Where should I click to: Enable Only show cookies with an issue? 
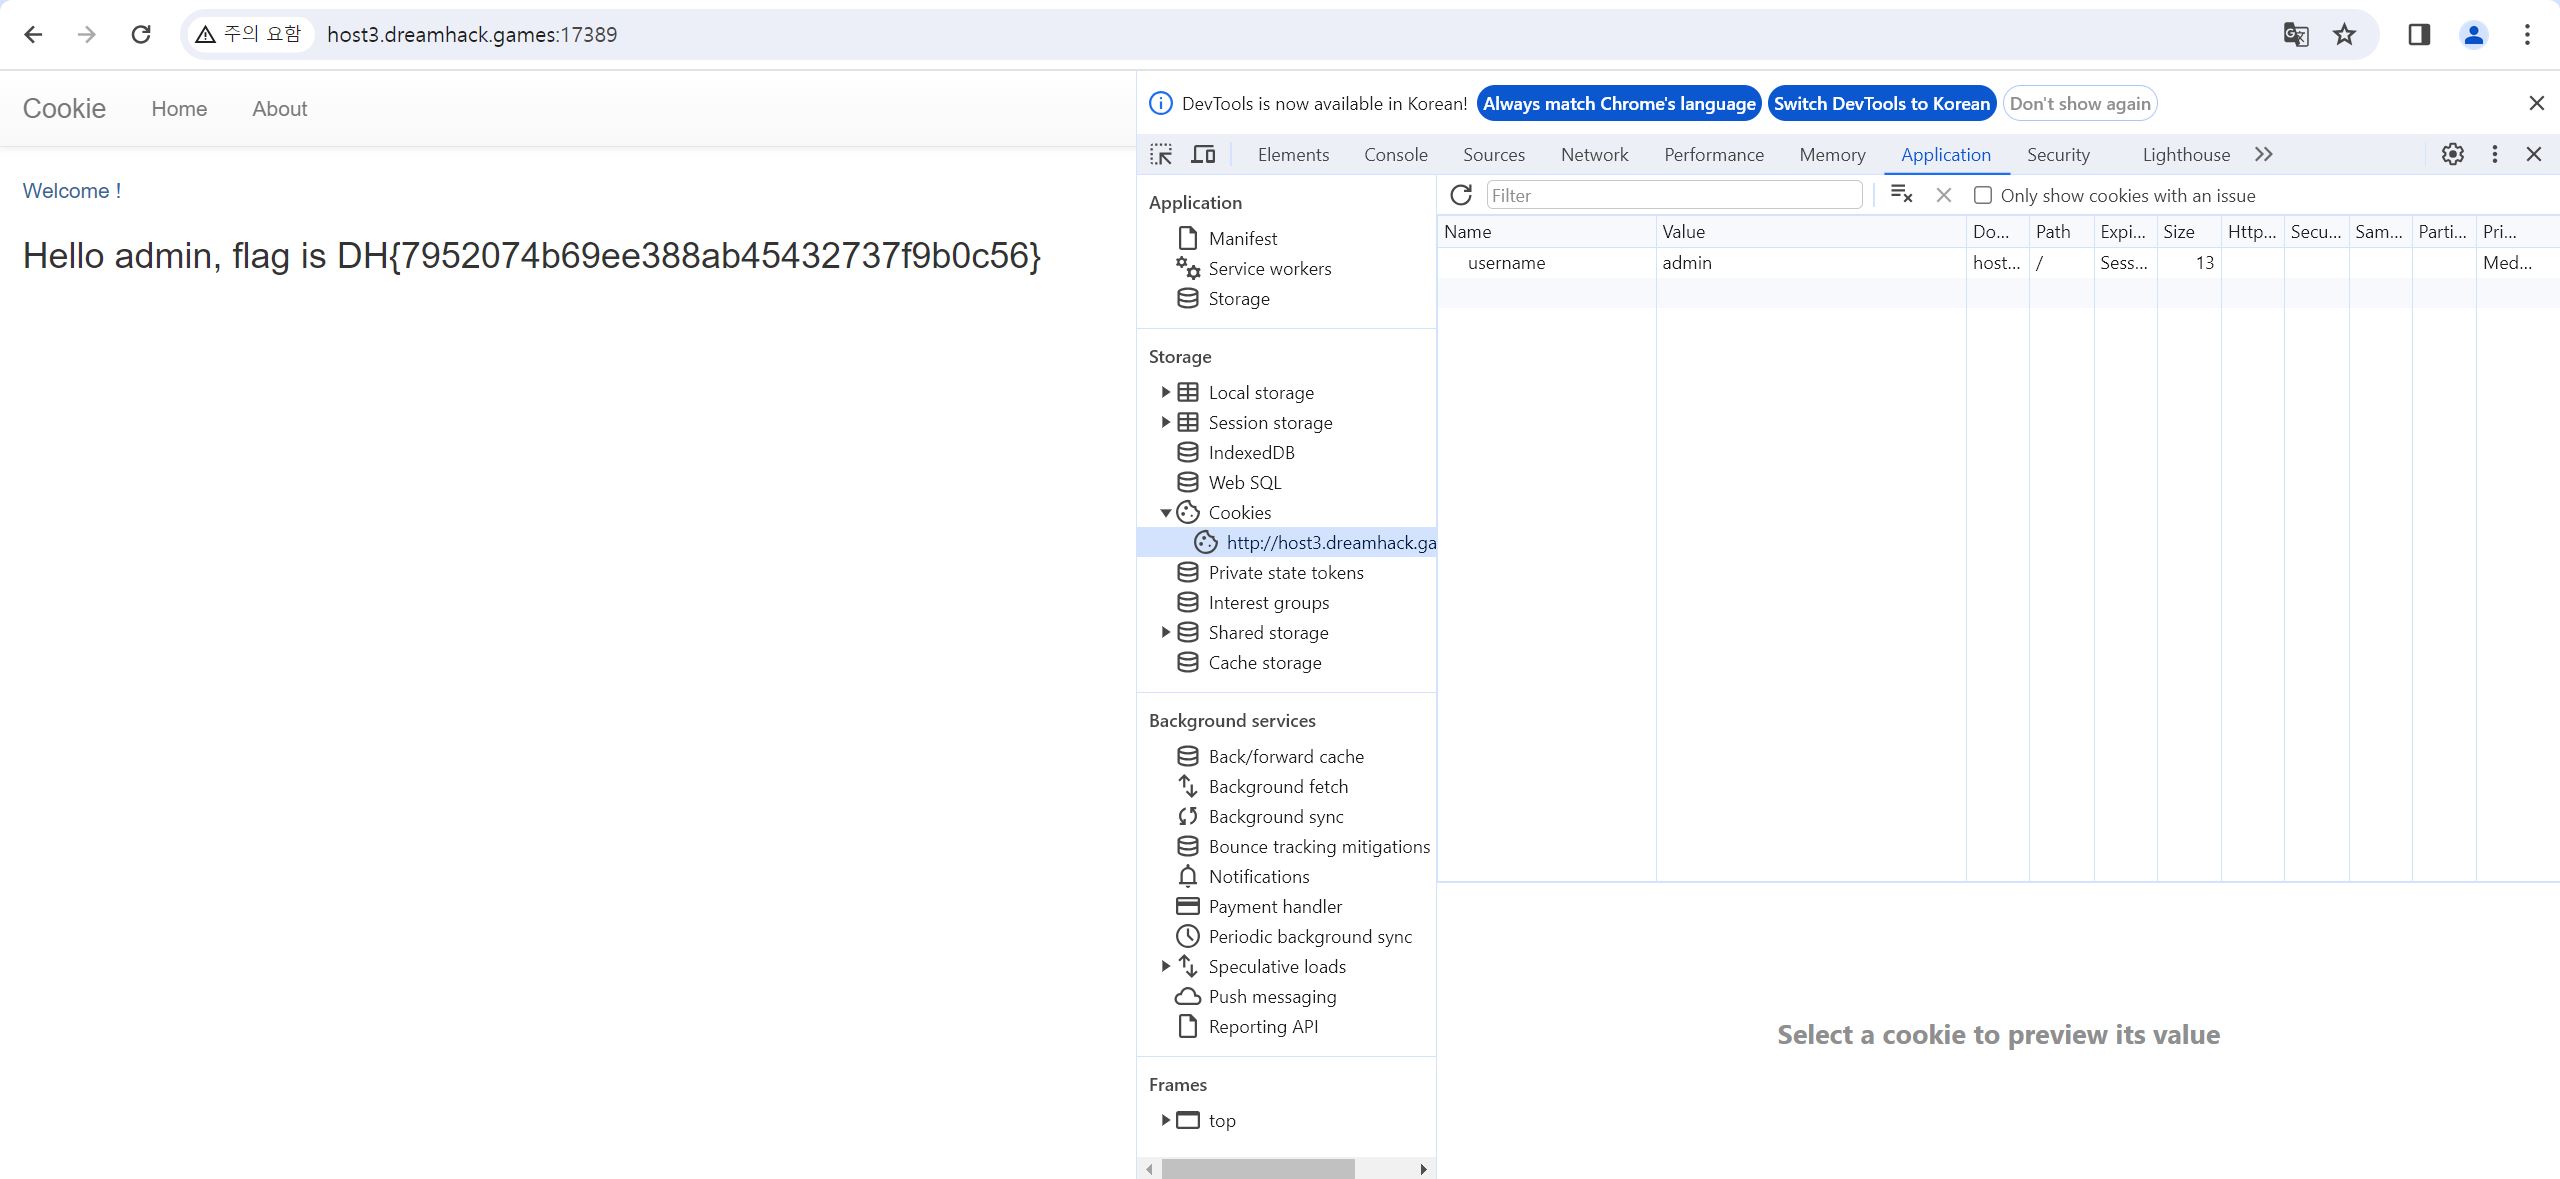[x=1982, y=196]
